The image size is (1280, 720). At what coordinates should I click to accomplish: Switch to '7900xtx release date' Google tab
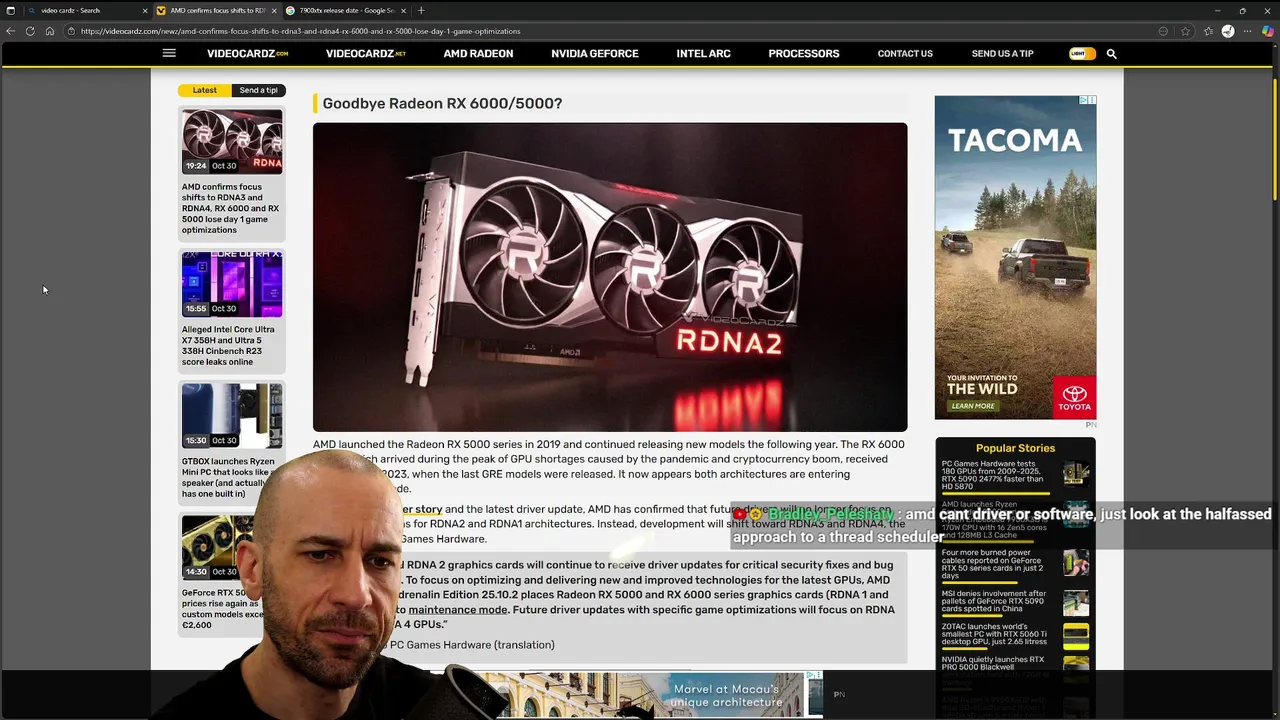(x=345, y=10)
